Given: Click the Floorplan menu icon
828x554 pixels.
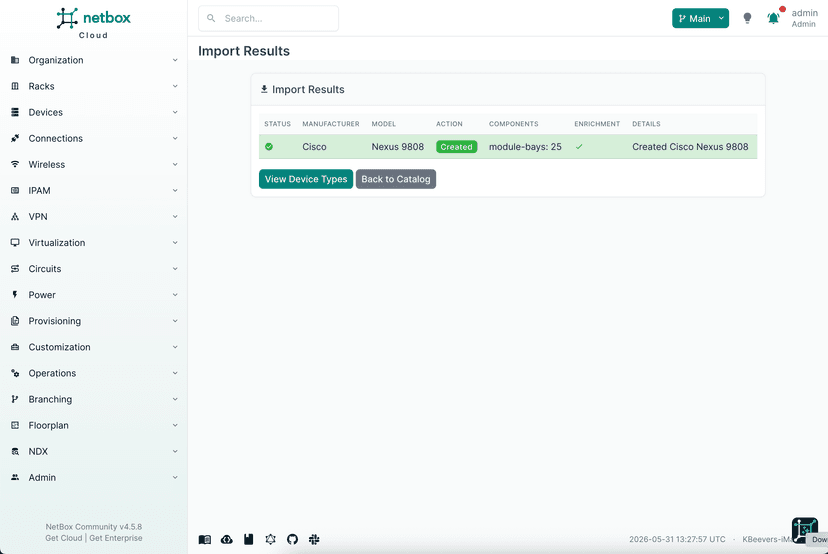Looking at the screenshot, I should tap(15, 425).
